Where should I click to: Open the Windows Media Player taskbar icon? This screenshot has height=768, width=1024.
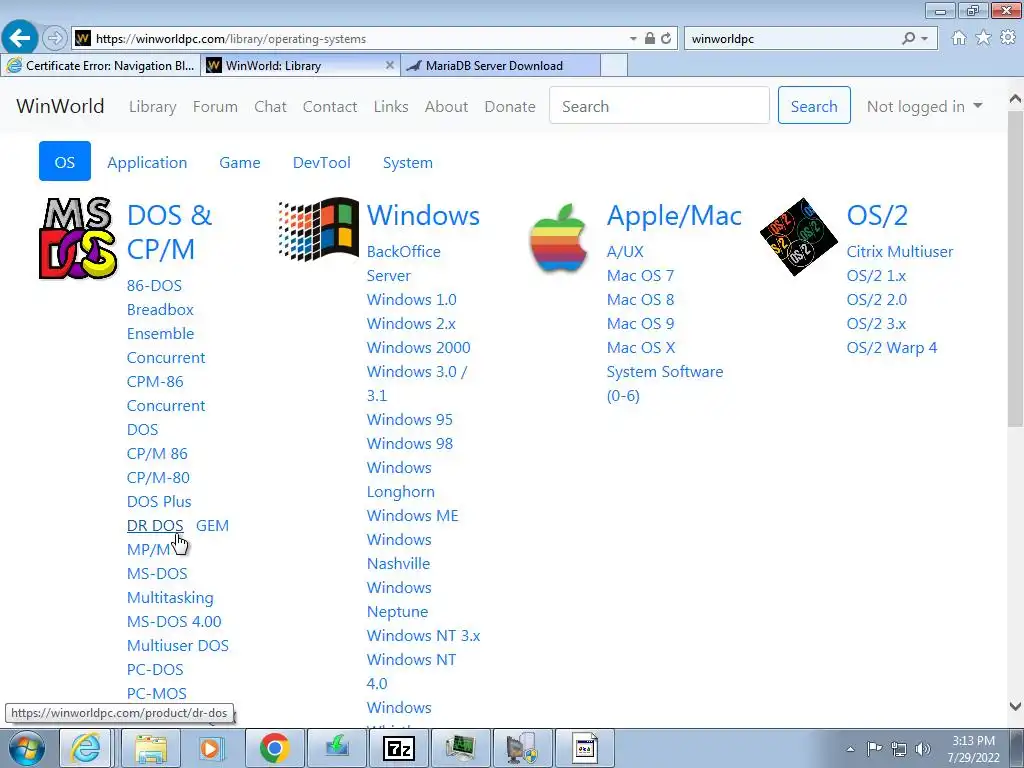[x=211, y=748]
